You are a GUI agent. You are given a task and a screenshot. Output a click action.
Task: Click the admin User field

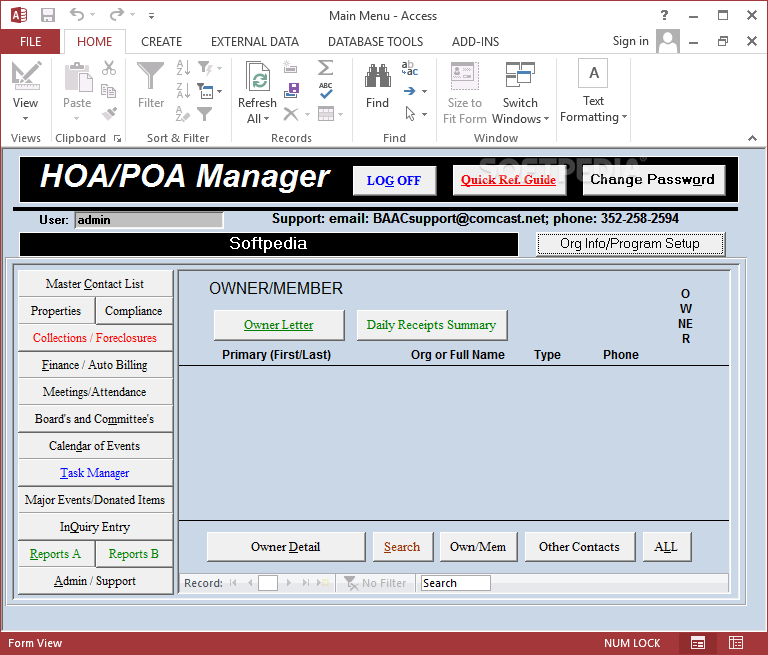tap(149, 220)
